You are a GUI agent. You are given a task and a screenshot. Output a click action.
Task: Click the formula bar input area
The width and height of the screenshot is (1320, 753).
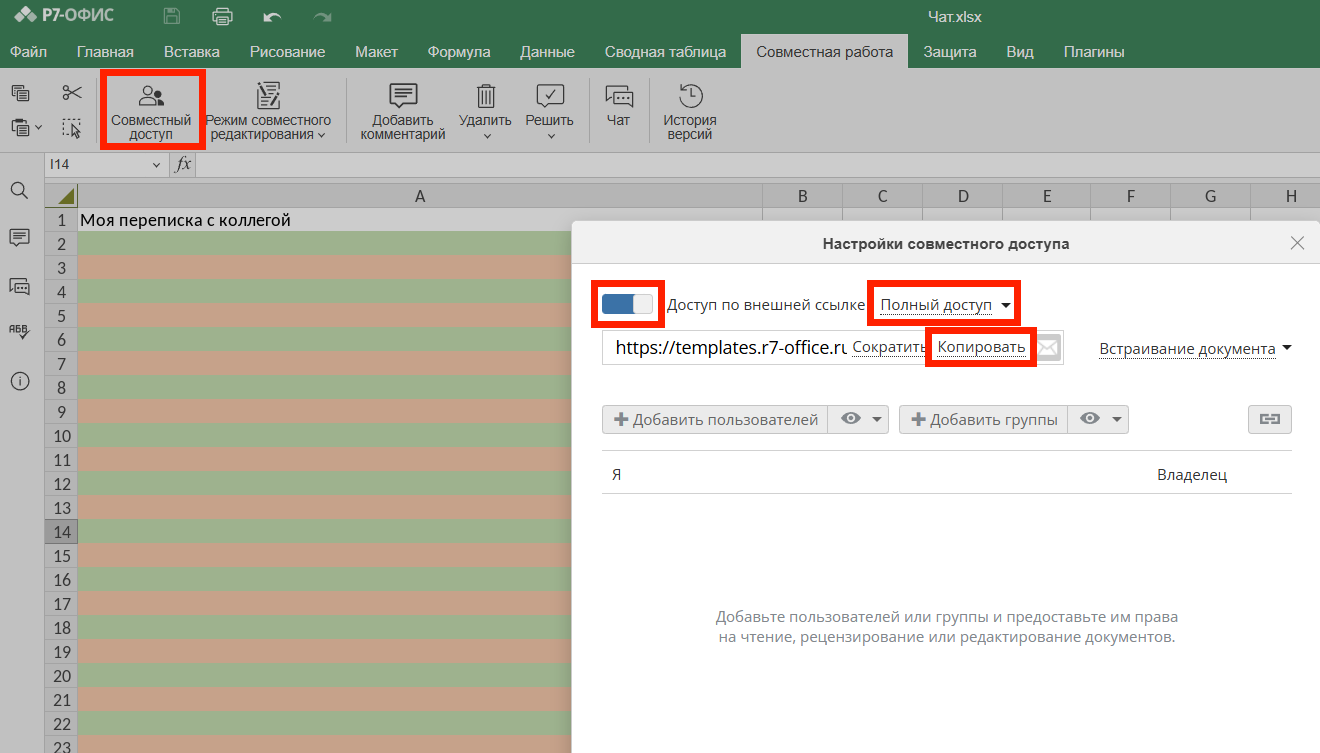point(758,164)
